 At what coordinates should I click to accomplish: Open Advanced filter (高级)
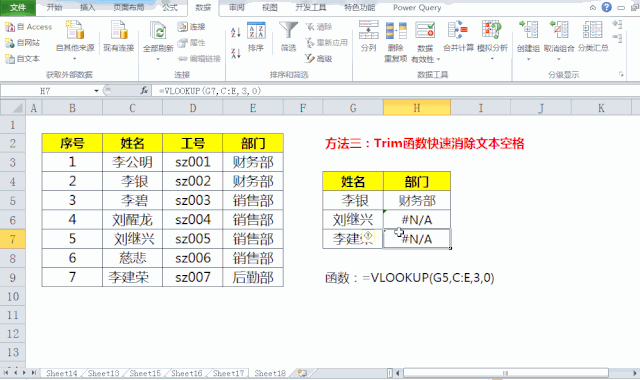[319, 59]
